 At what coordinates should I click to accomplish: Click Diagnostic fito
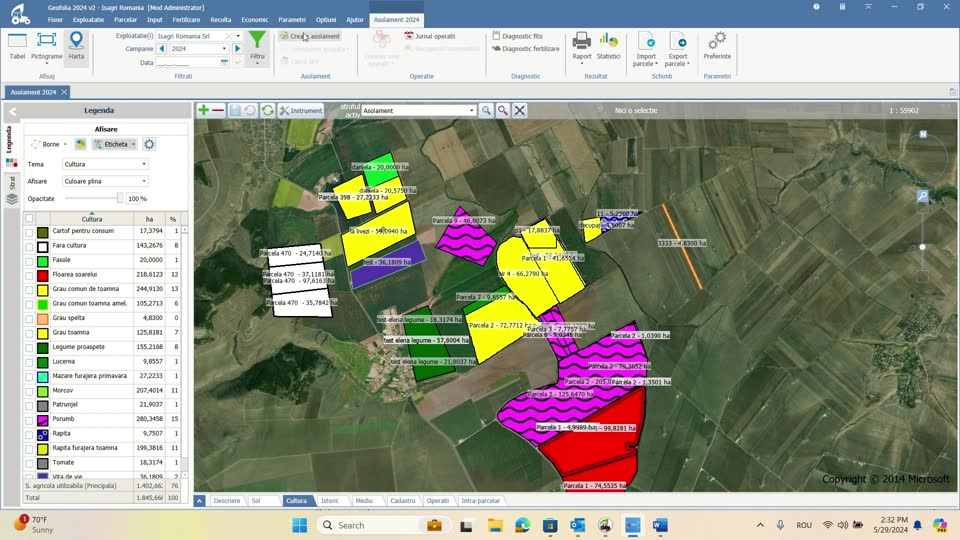click(517, 36)
